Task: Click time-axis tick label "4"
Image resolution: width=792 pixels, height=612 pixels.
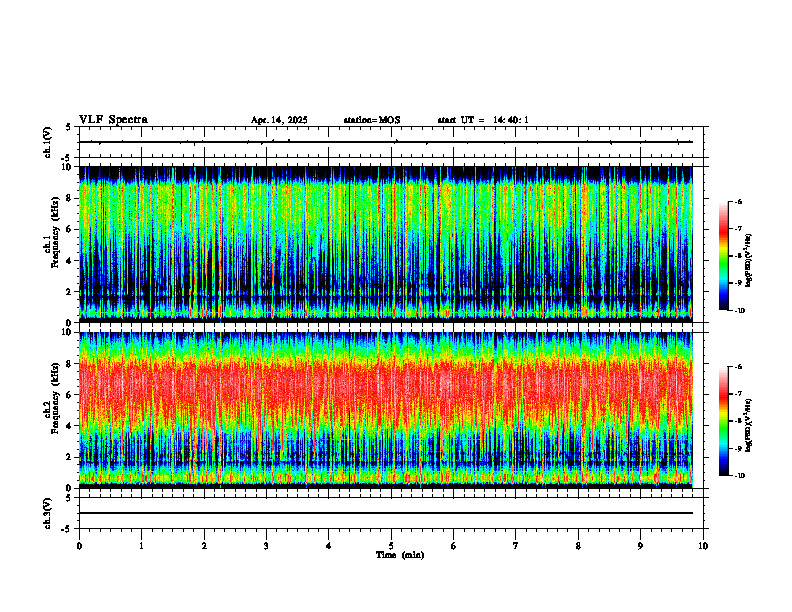Action: (x=329, y=546)
